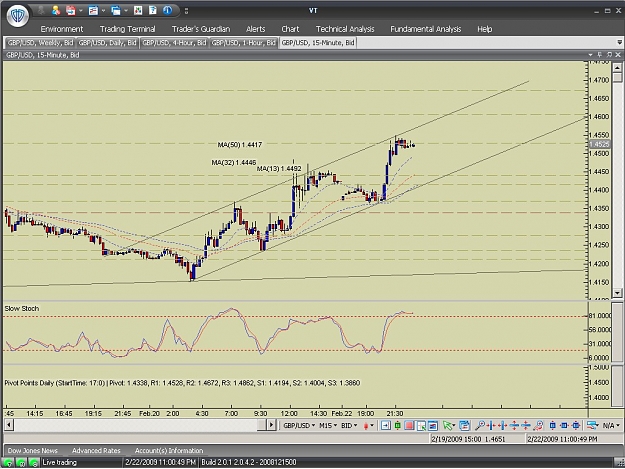Viewport: 625px width, 469px height.
Task: Click the candlestick chart icon in quick toolbar
Action: (138, 10)
